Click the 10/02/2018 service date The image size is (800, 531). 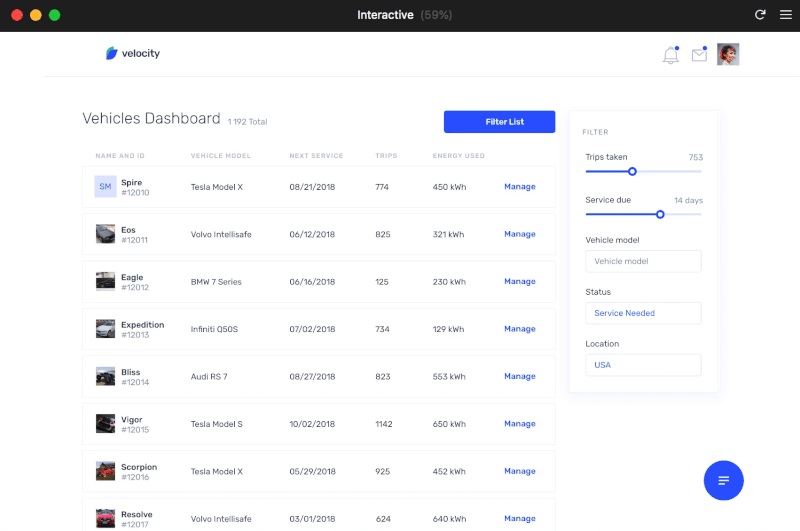point(312,424)
